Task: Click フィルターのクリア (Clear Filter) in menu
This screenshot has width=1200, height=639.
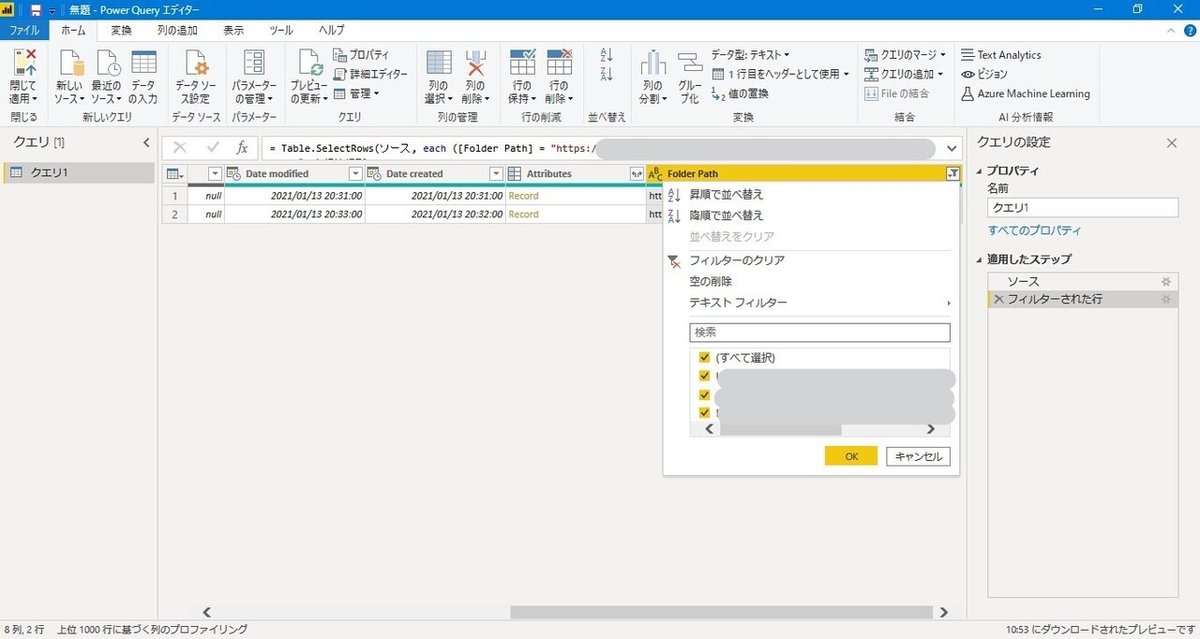Action: pyautogui.click(x=736, y=260)
